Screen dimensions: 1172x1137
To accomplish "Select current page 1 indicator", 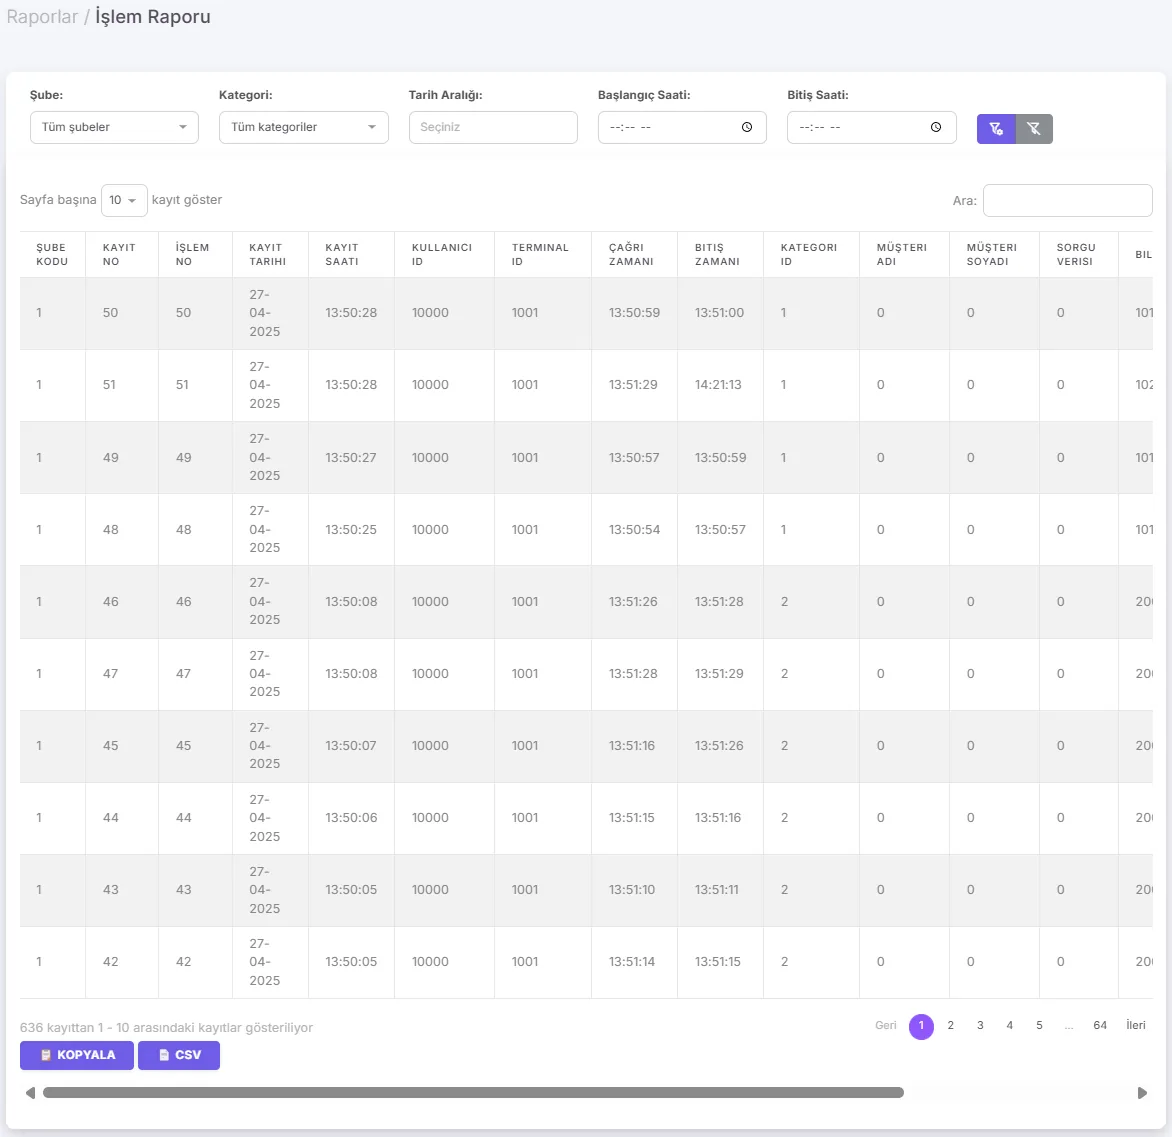I will click(x=922, y=1026).
